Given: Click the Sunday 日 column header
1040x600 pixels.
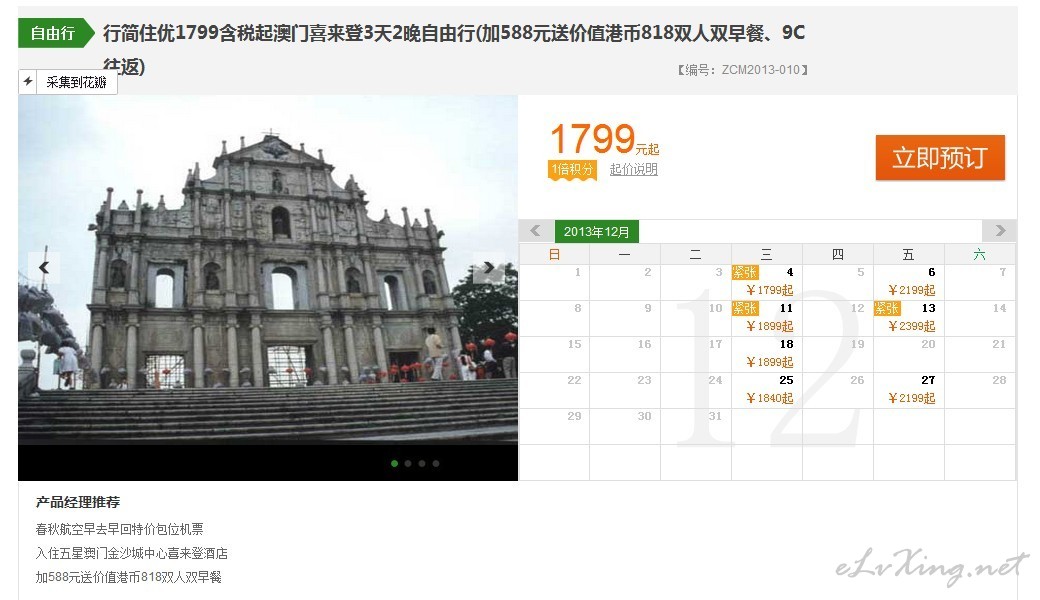Looking at the screenshot, I should click(554, 255).
